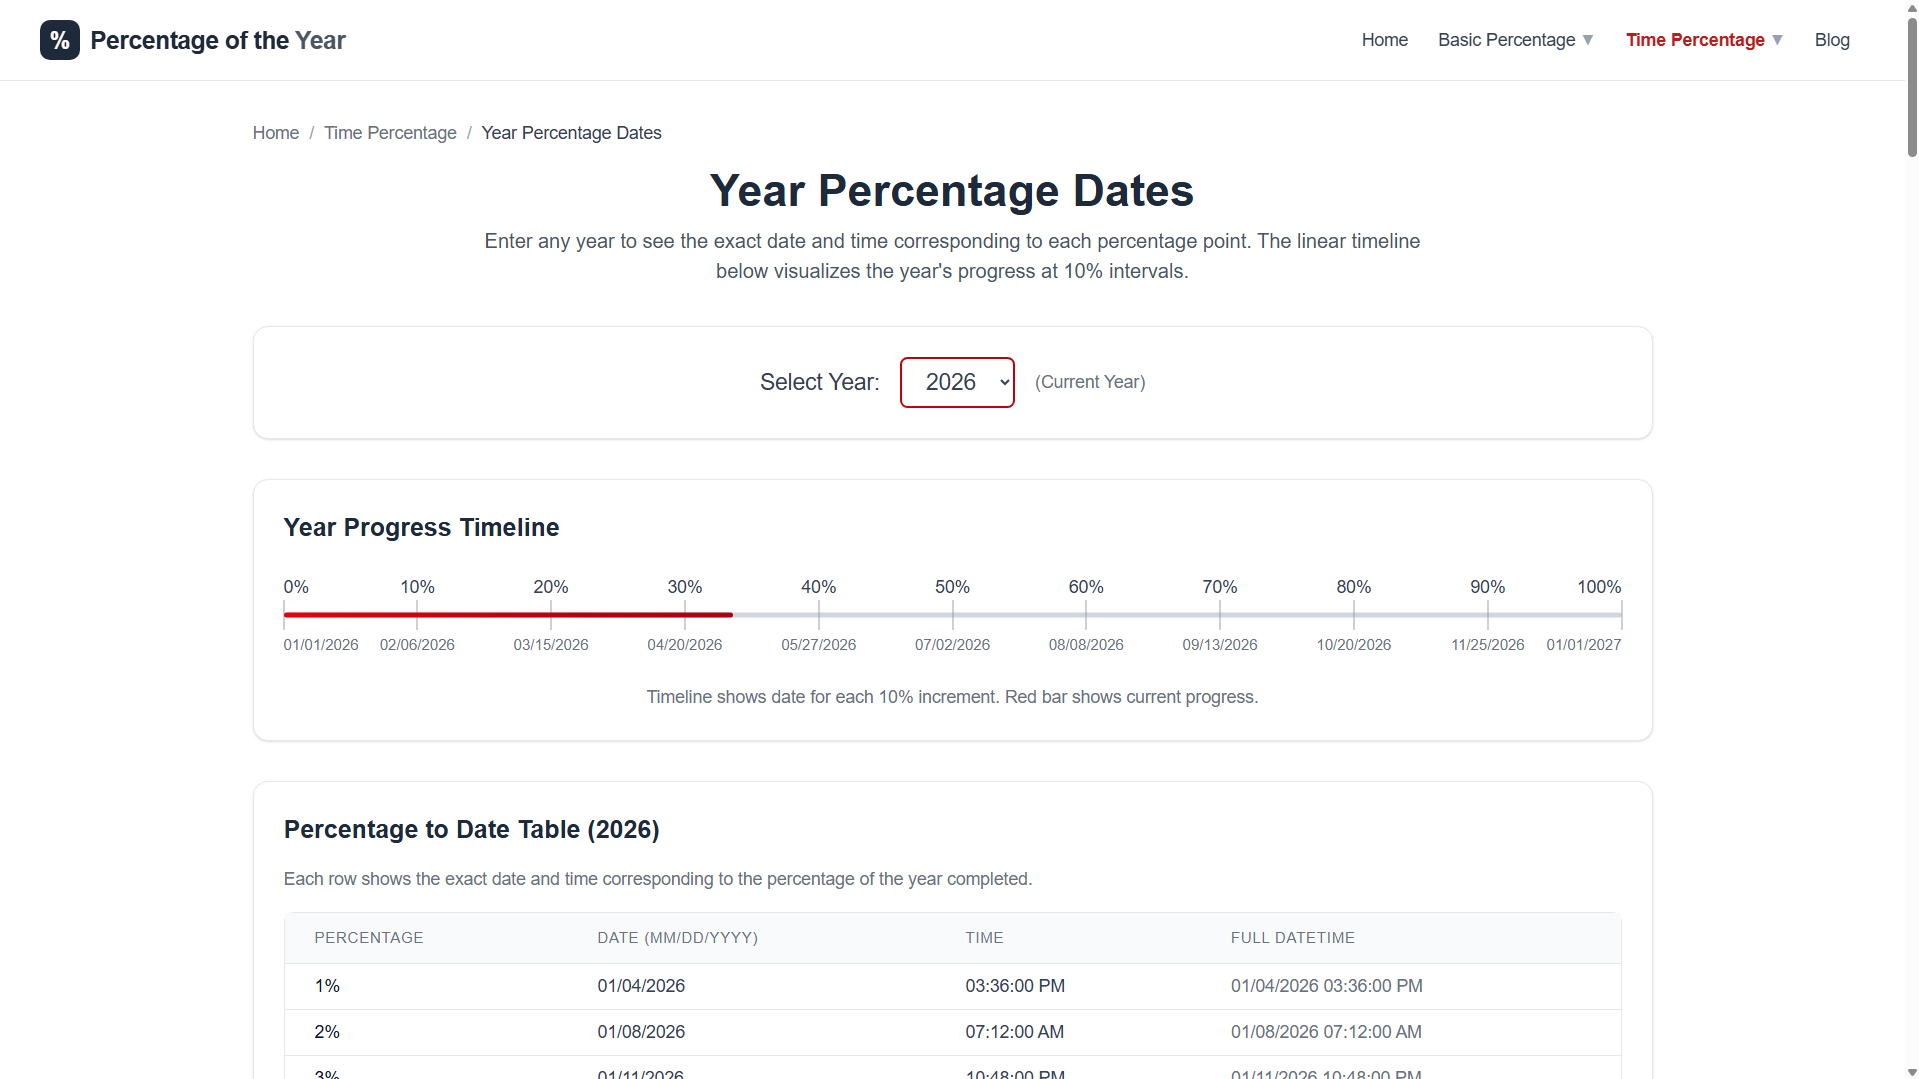This screenshot has height=1079, width=1919.
Task: Select the 1% table row
Action: tap(952, 986)
